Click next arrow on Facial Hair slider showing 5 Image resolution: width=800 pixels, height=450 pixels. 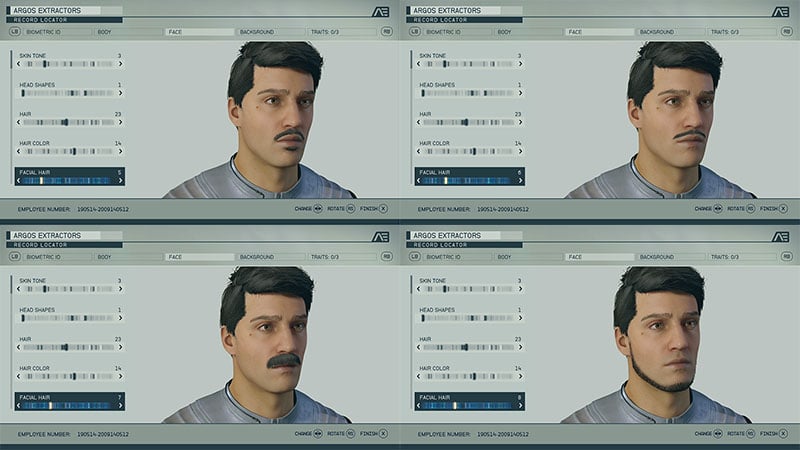click(x=120, y=180)
